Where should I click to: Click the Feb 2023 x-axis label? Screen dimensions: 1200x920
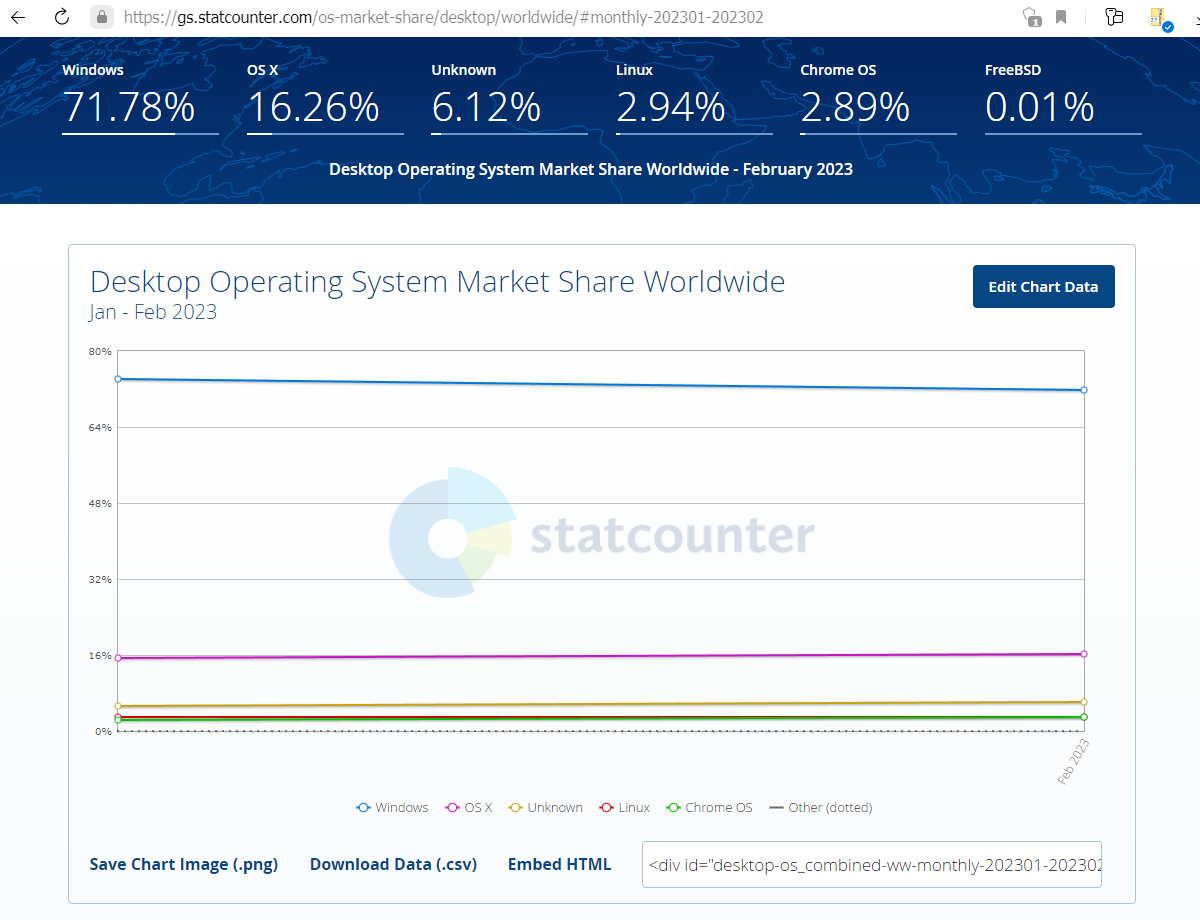tap(1074, 762)
